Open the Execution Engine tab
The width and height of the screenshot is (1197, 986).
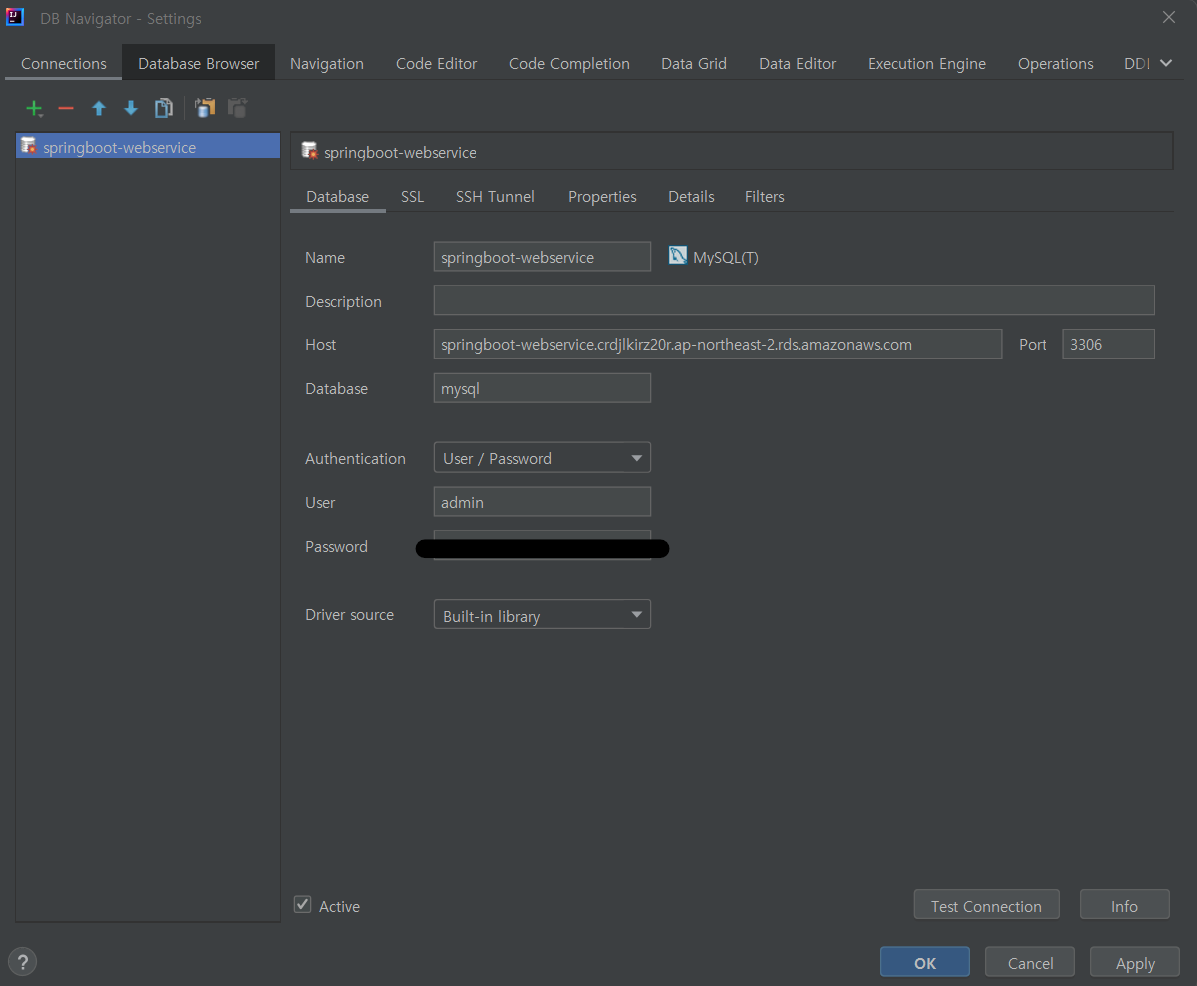[x=927, y=63]
